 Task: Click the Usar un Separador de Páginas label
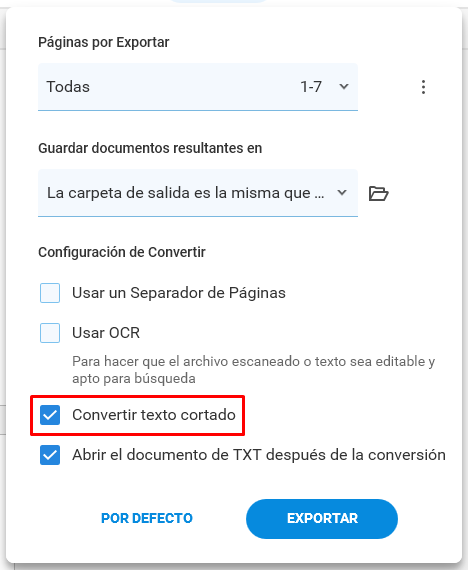179,293
